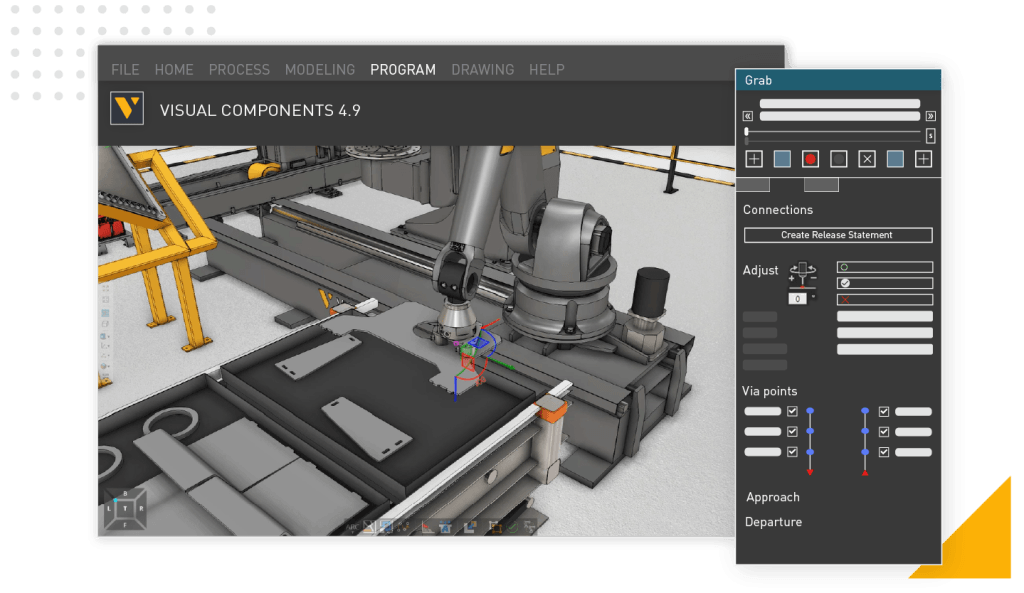Click the double left chevron in Grab panel
This screenshot has height=593, width=1024.
click(x=748, y=116)
